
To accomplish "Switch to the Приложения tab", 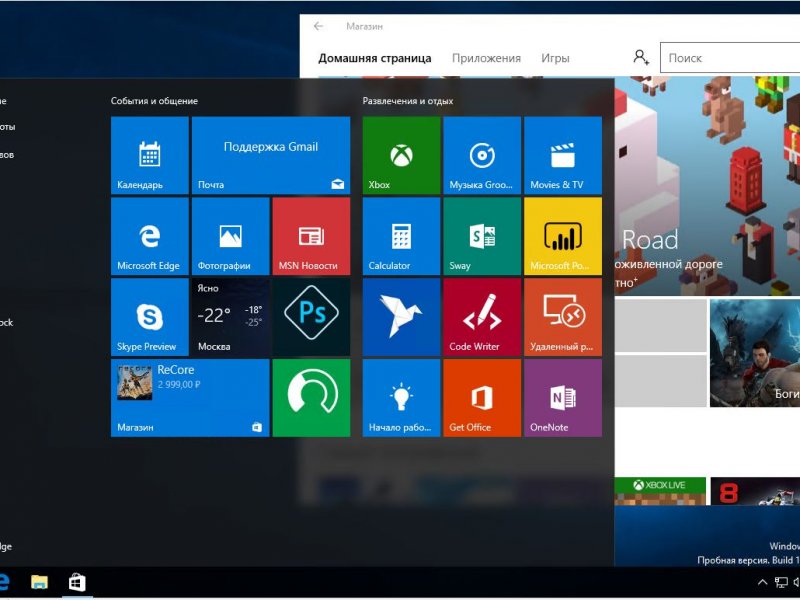I will point(486,58).
